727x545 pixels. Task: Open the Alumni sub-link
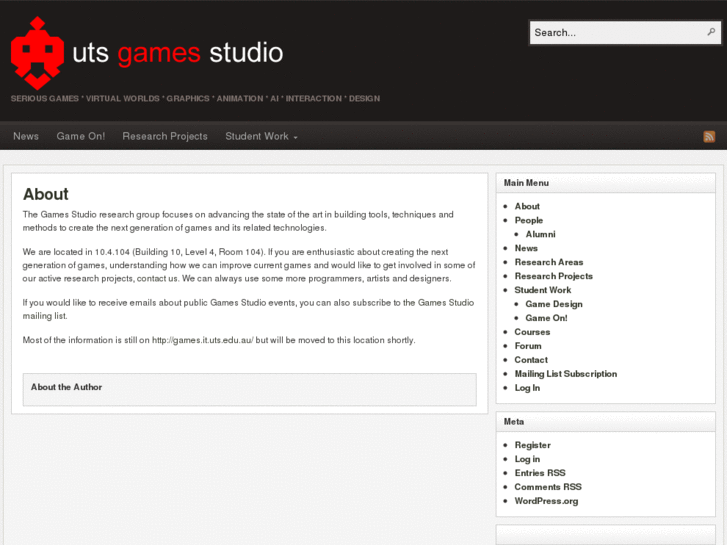tap(540, 234)
